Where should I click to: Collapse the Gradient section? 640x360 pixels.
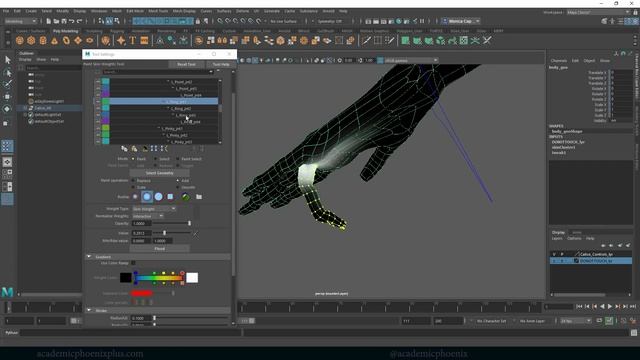[89, 257]
